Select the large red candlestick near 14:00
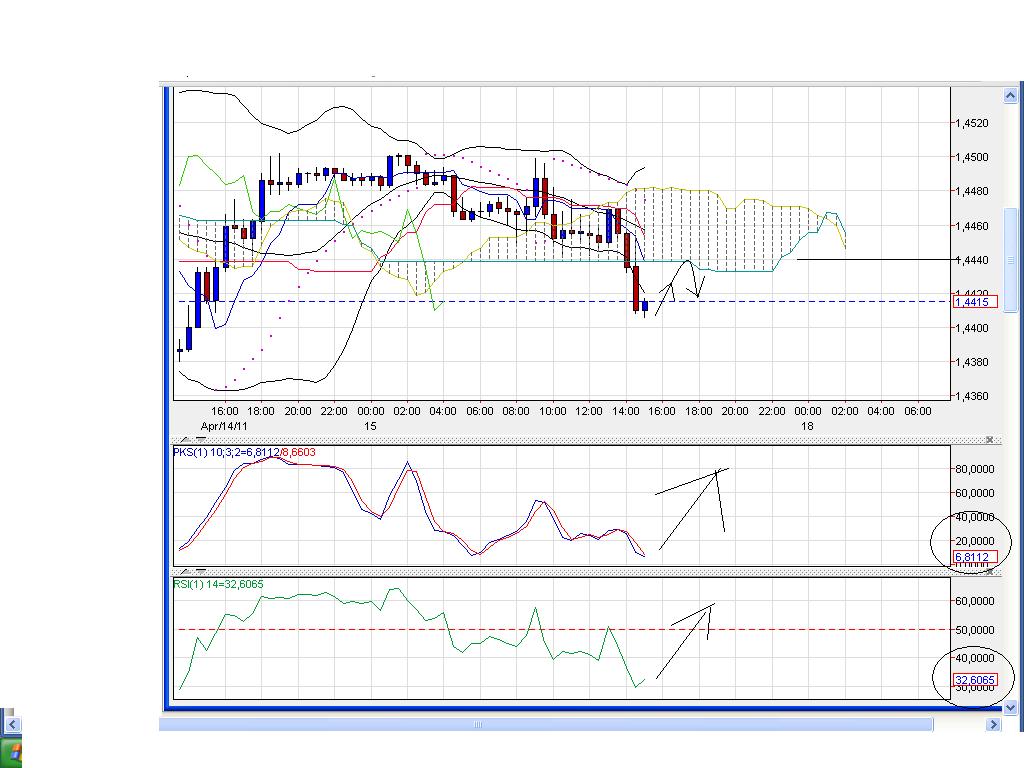Image resolution: width=1024 pixels, height=768 pixels. coord(637,290)
